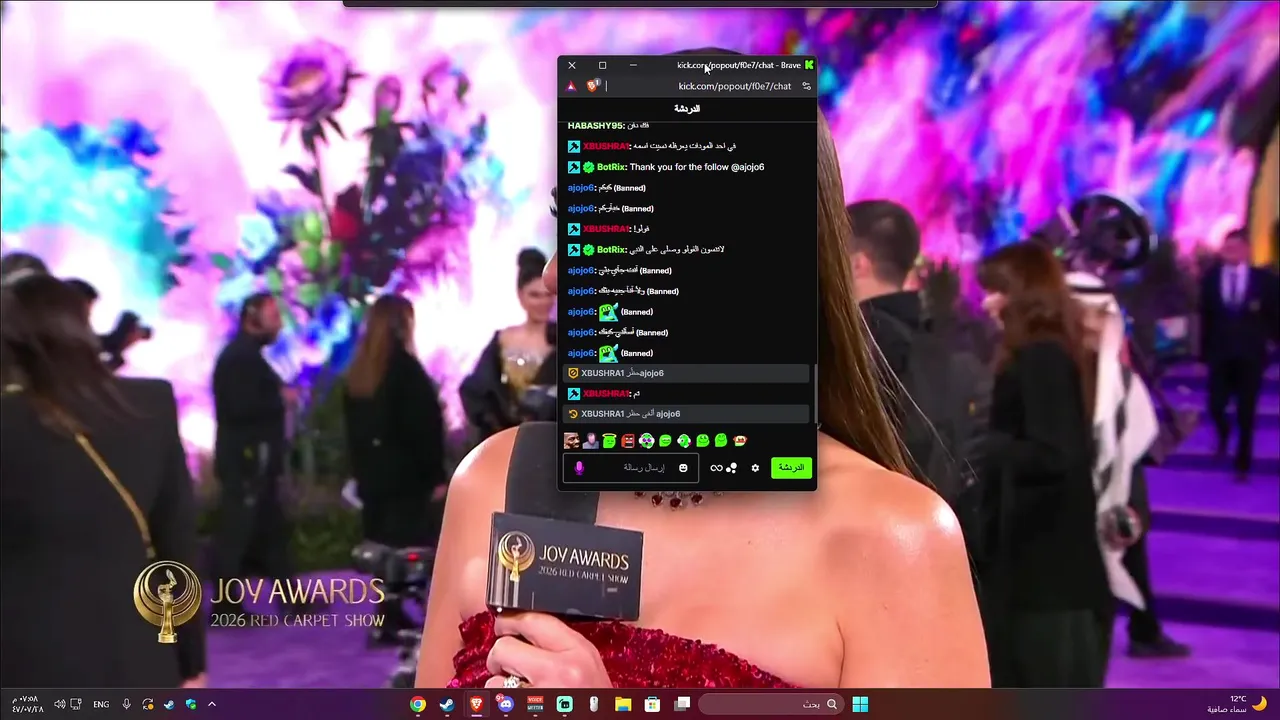Click the taskbar search box

pyautogui.click(x=770, y=704)
